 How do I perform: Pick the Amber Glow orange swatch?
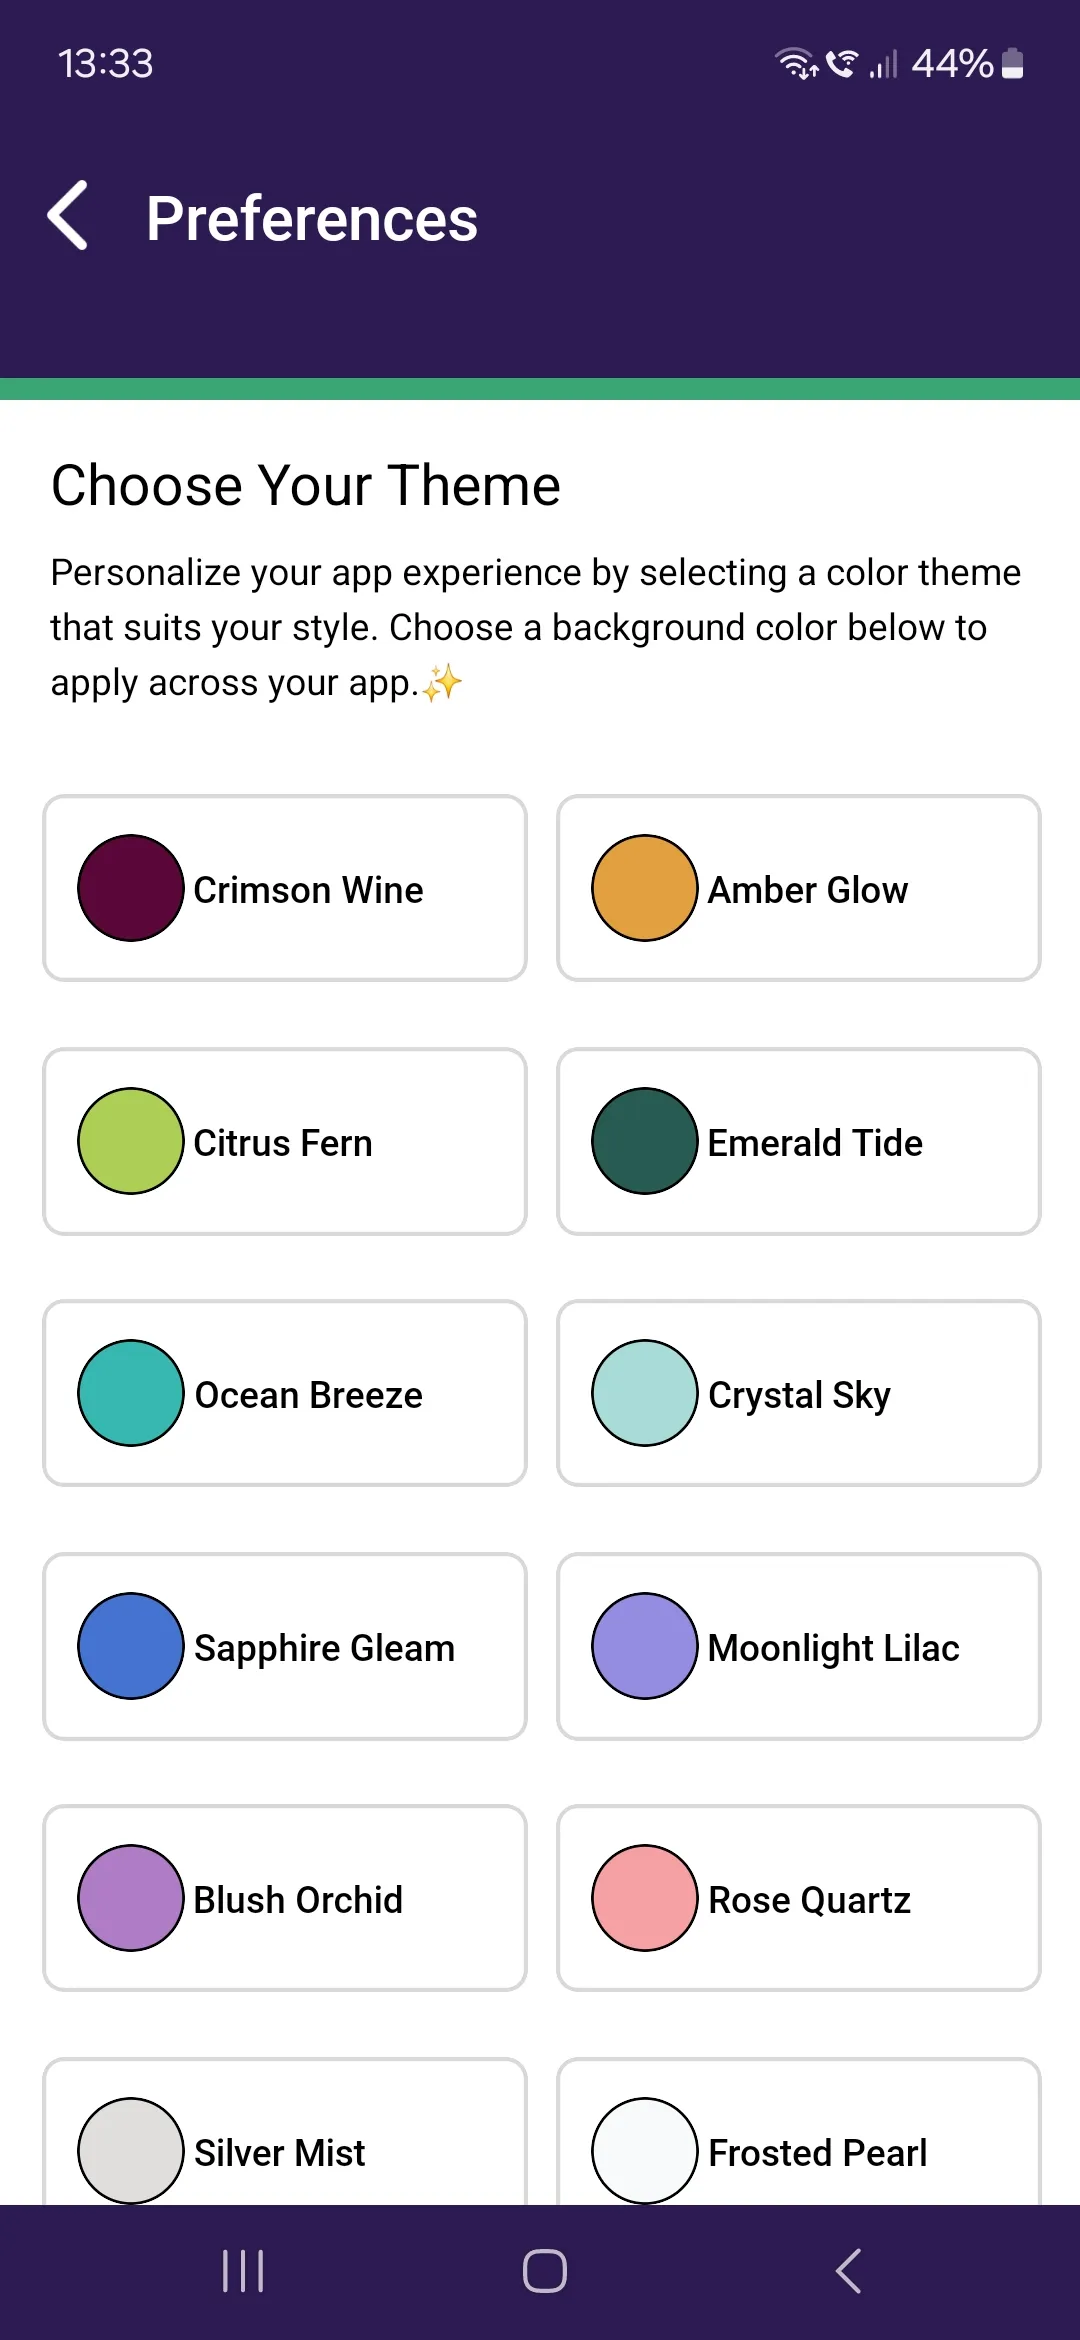645,888
